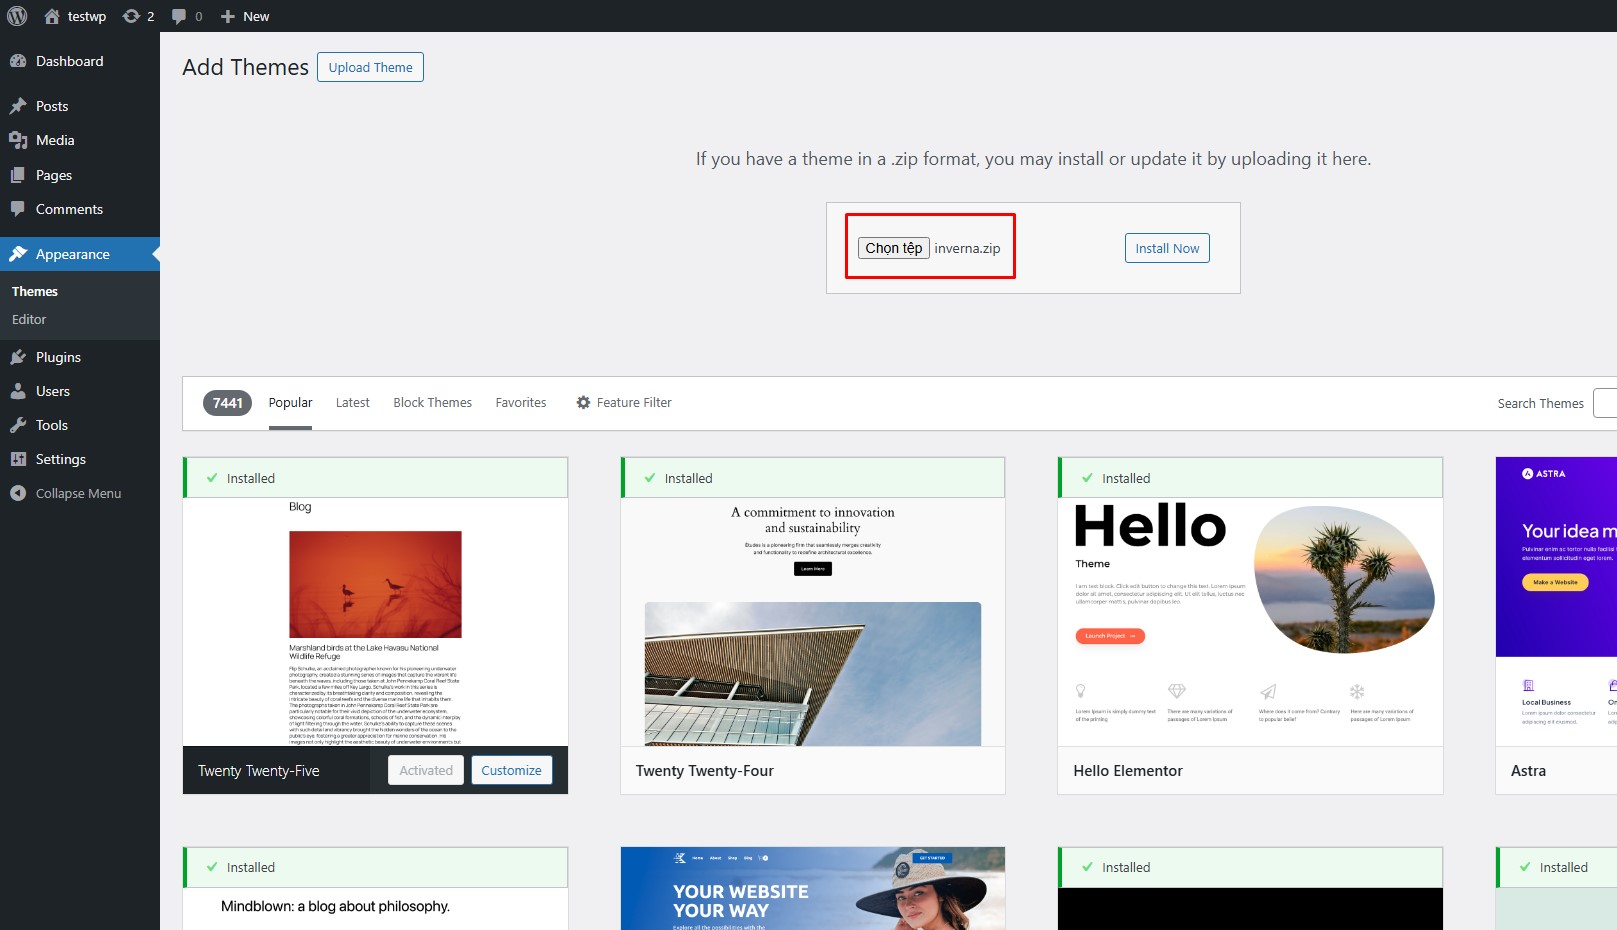Click Customize on Twenty Twenty-Five

tap(511, 770)
